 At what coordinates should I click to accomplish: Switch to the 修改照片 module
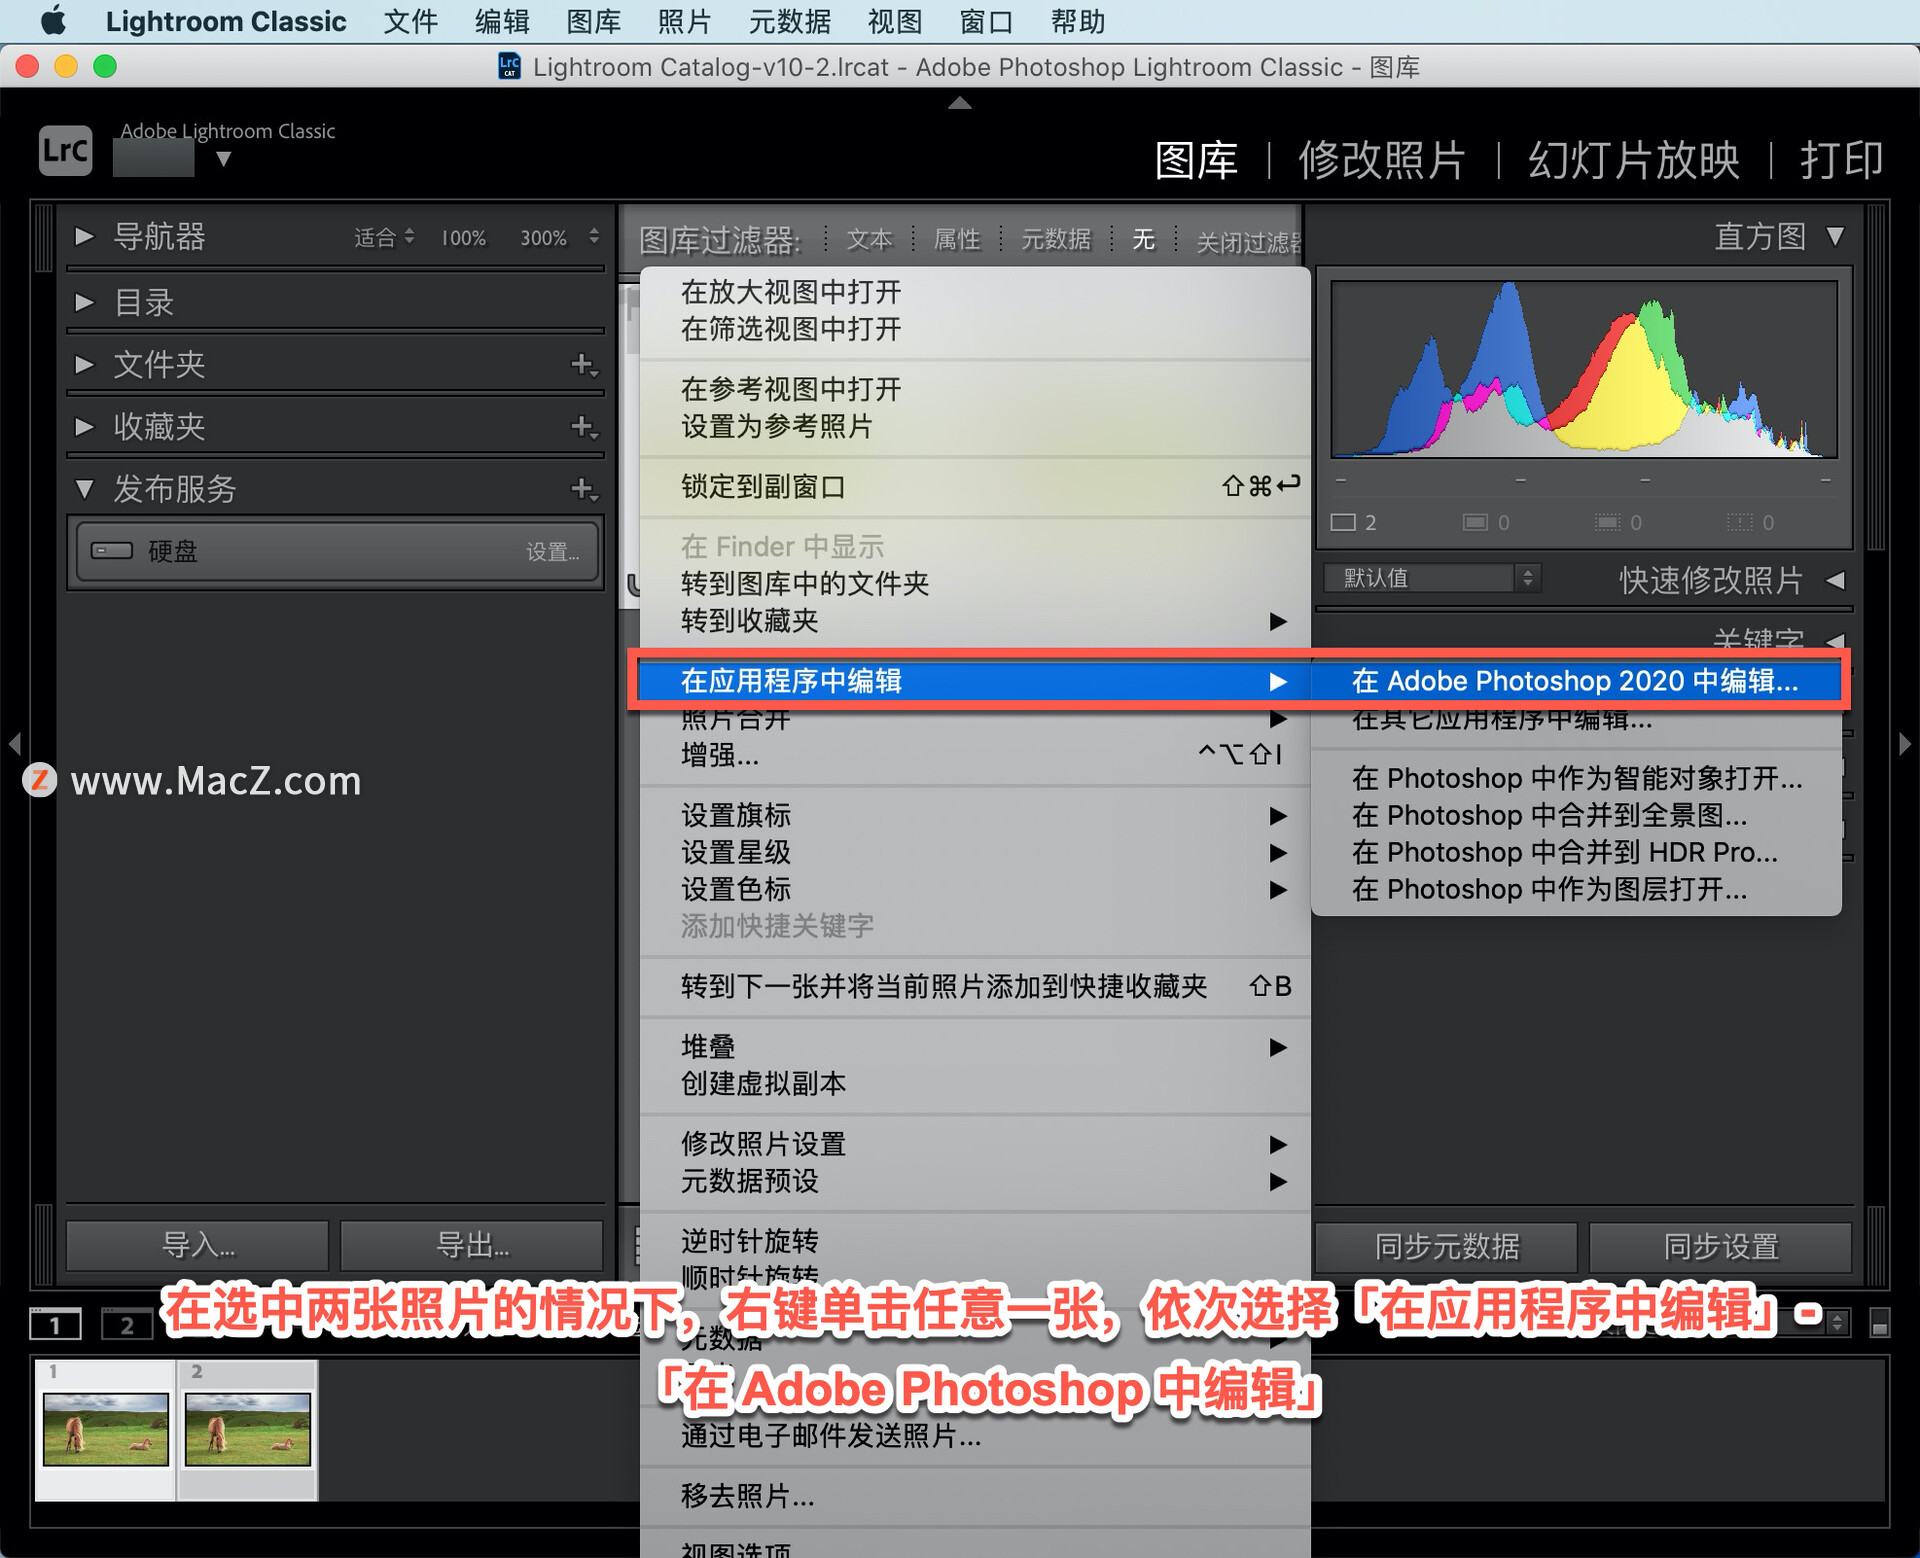[x=1382, y=160]
